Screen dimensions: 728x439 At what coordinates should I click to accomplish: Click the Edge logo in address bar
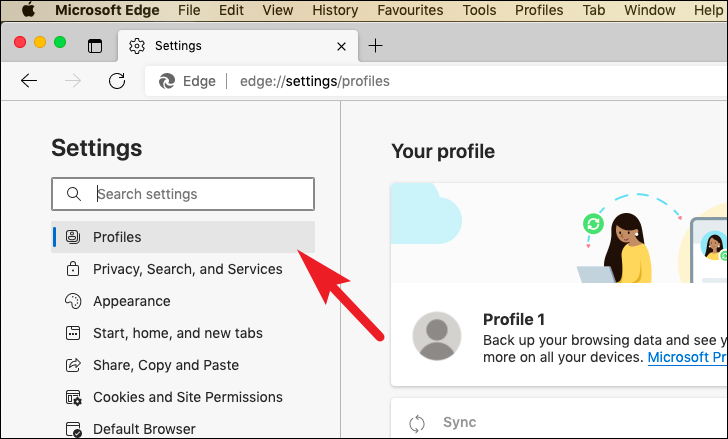point(167,81)
